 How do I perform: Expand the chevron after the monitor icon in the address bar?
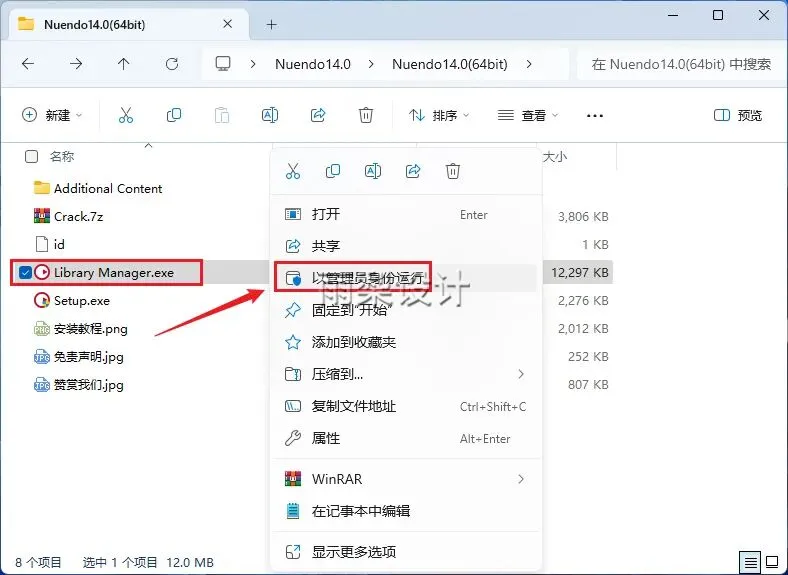[253, 64]
